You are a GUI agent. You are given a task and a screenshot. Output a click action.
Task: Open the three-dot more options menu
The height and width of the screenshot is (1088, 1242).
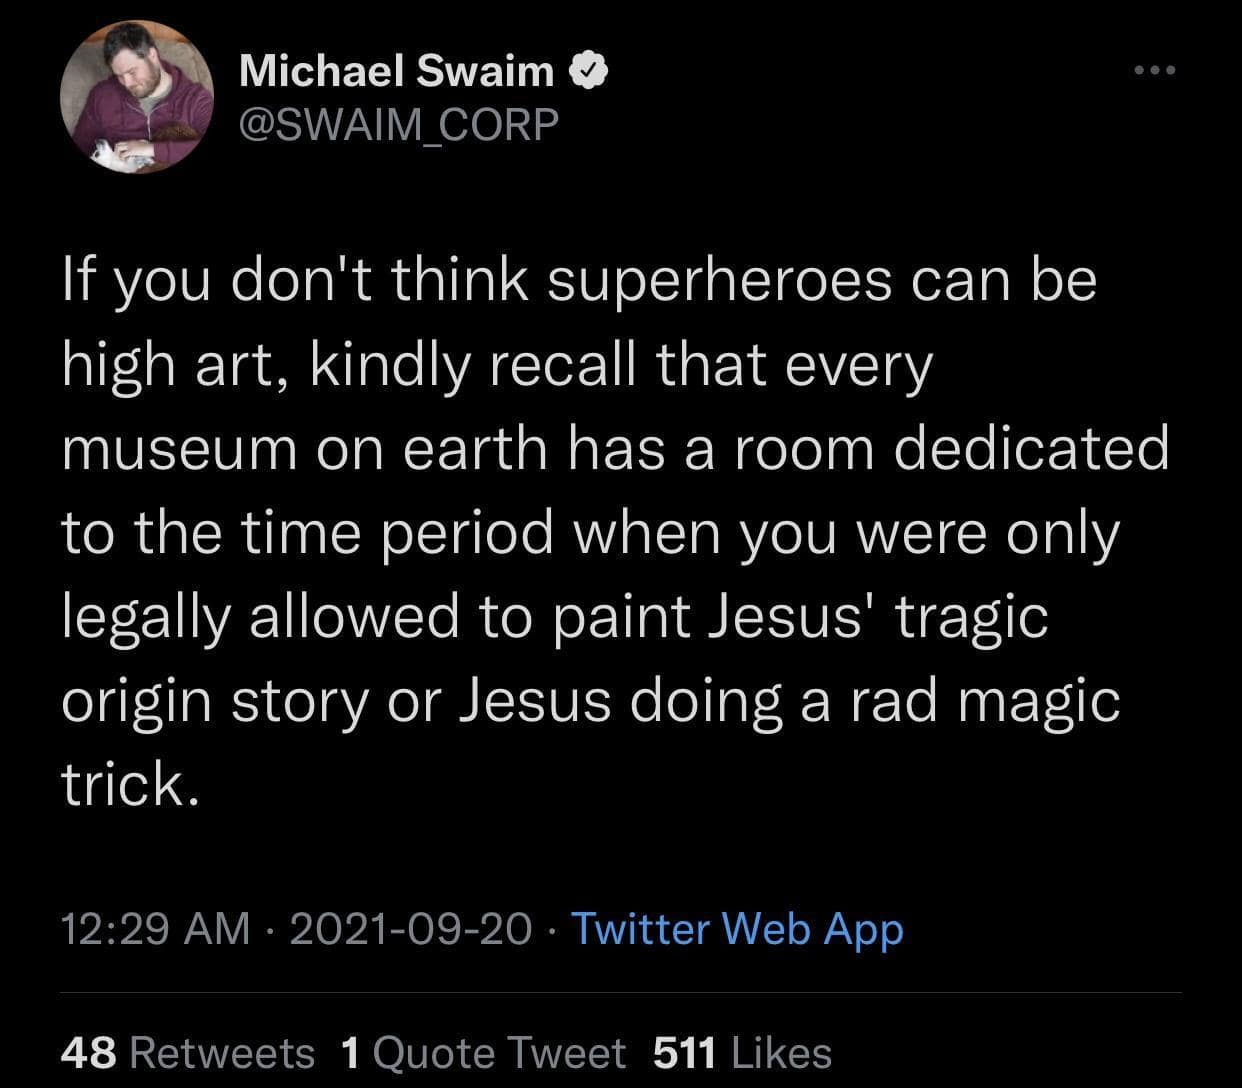point(1155,71)
